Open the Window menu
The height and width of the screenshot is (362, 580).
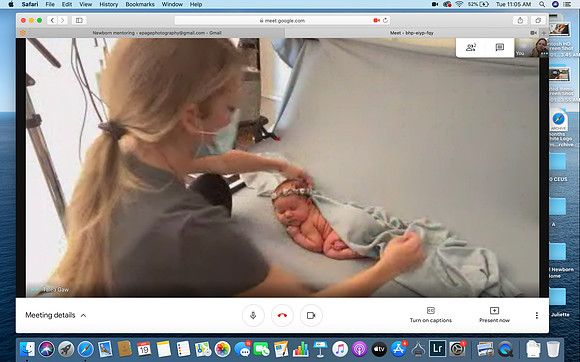172,4
